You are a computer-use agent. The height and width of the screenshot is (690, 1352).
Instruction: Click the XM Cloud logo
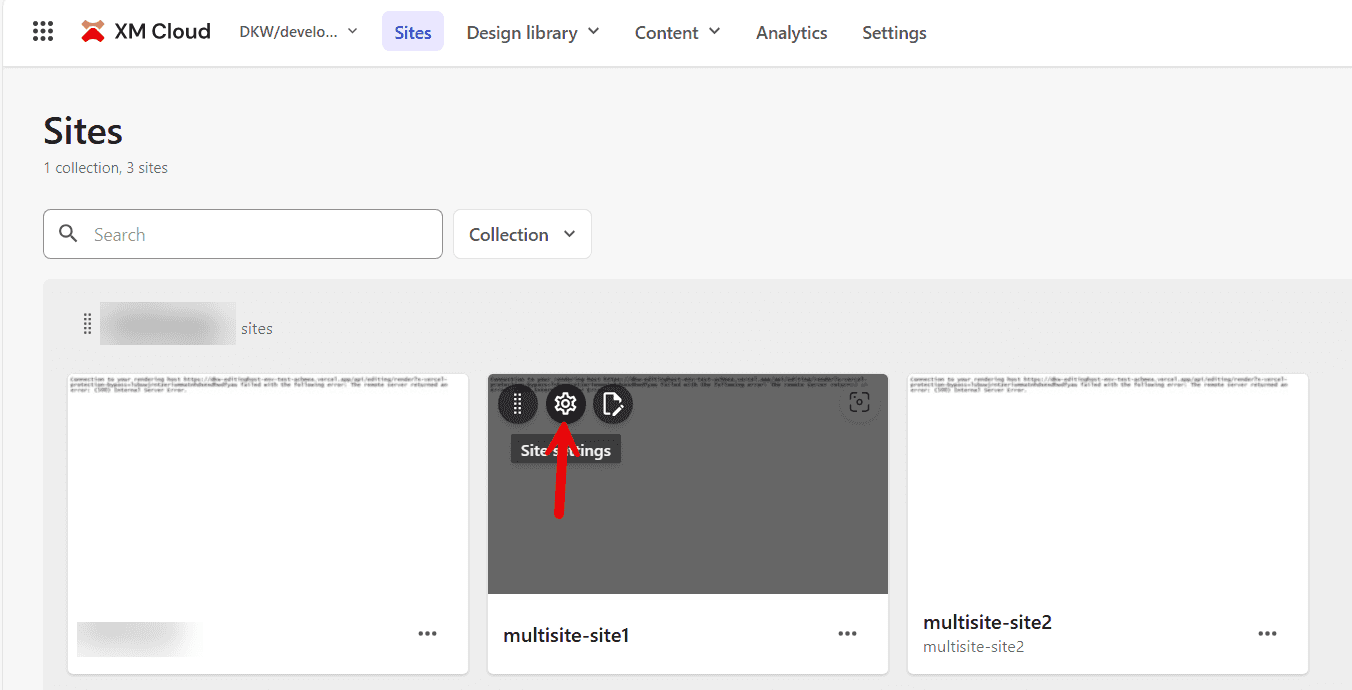pos(146,32)
